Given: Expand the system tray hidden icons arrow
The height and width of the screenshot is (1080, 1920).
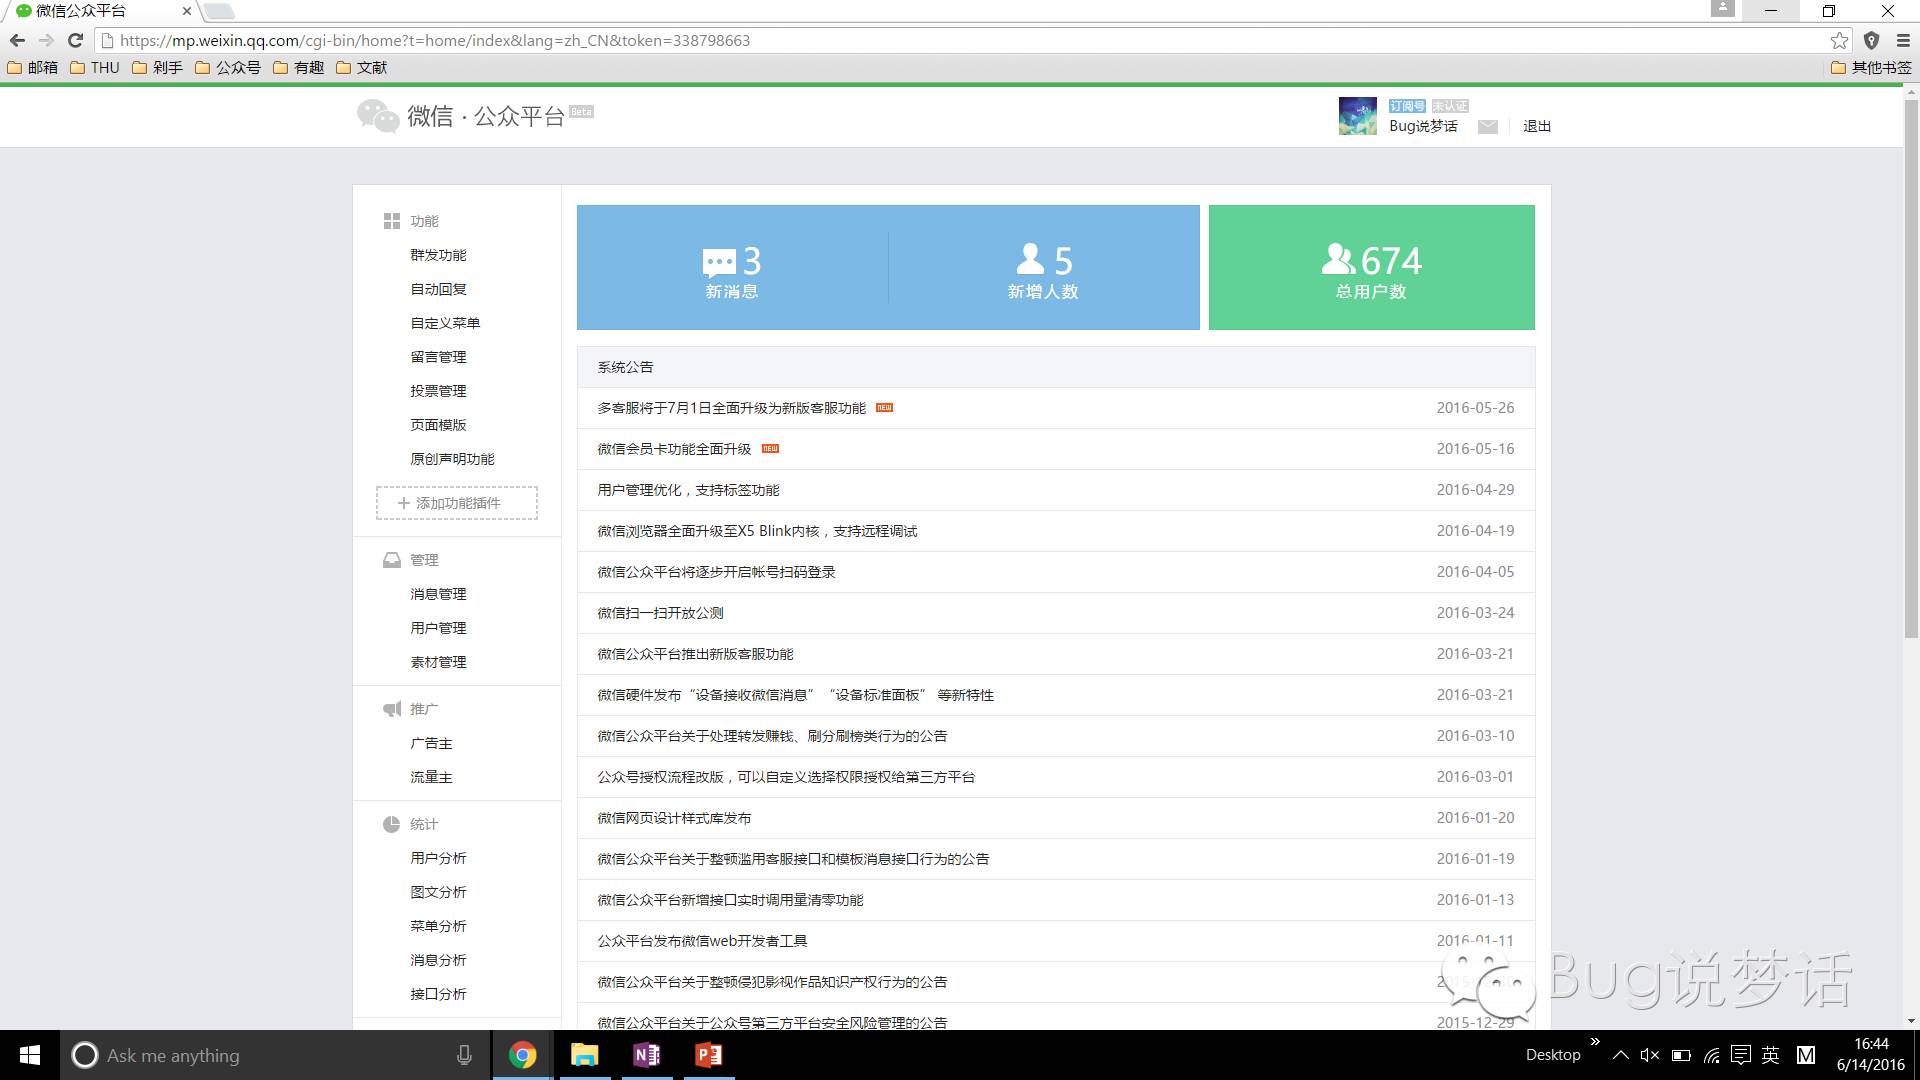Looking at the screenshot, I should (x=1620, y=1054).
